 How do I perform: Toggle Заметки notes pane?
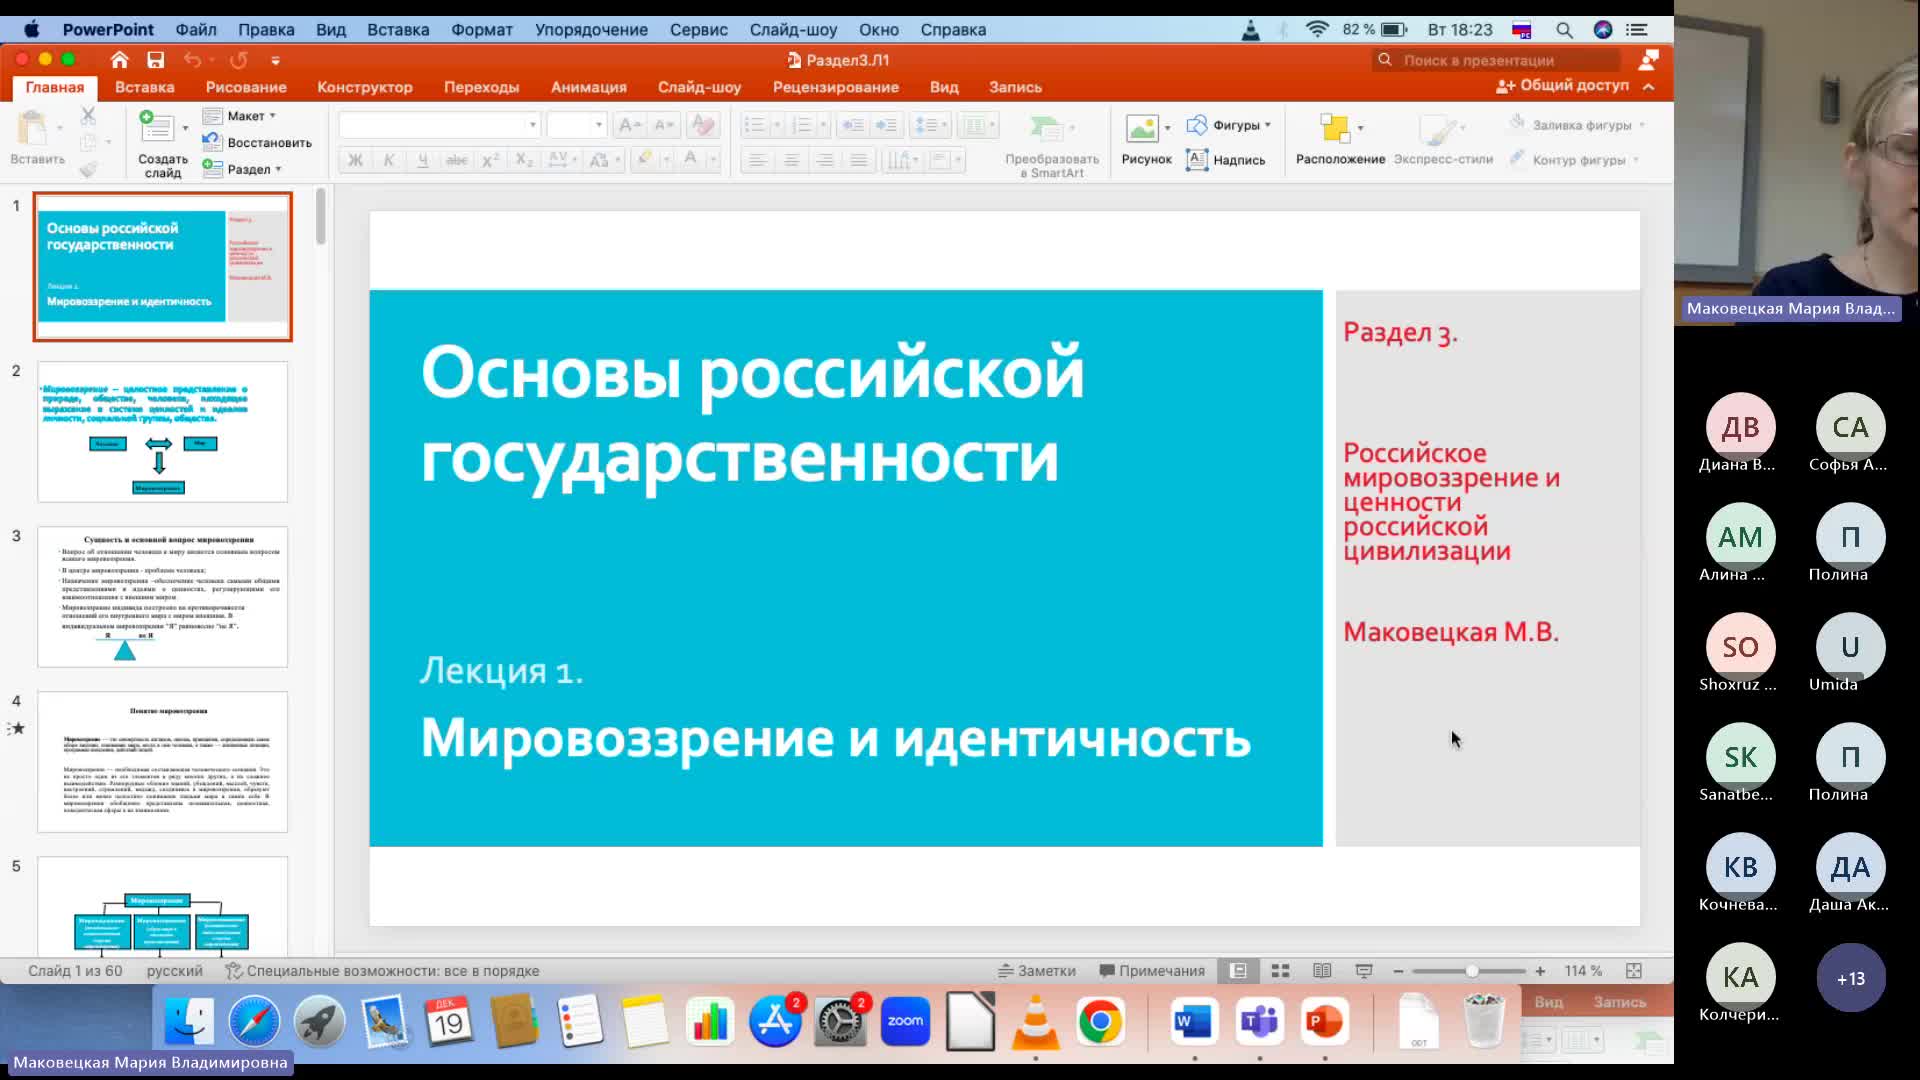(x=1037, y=971)
